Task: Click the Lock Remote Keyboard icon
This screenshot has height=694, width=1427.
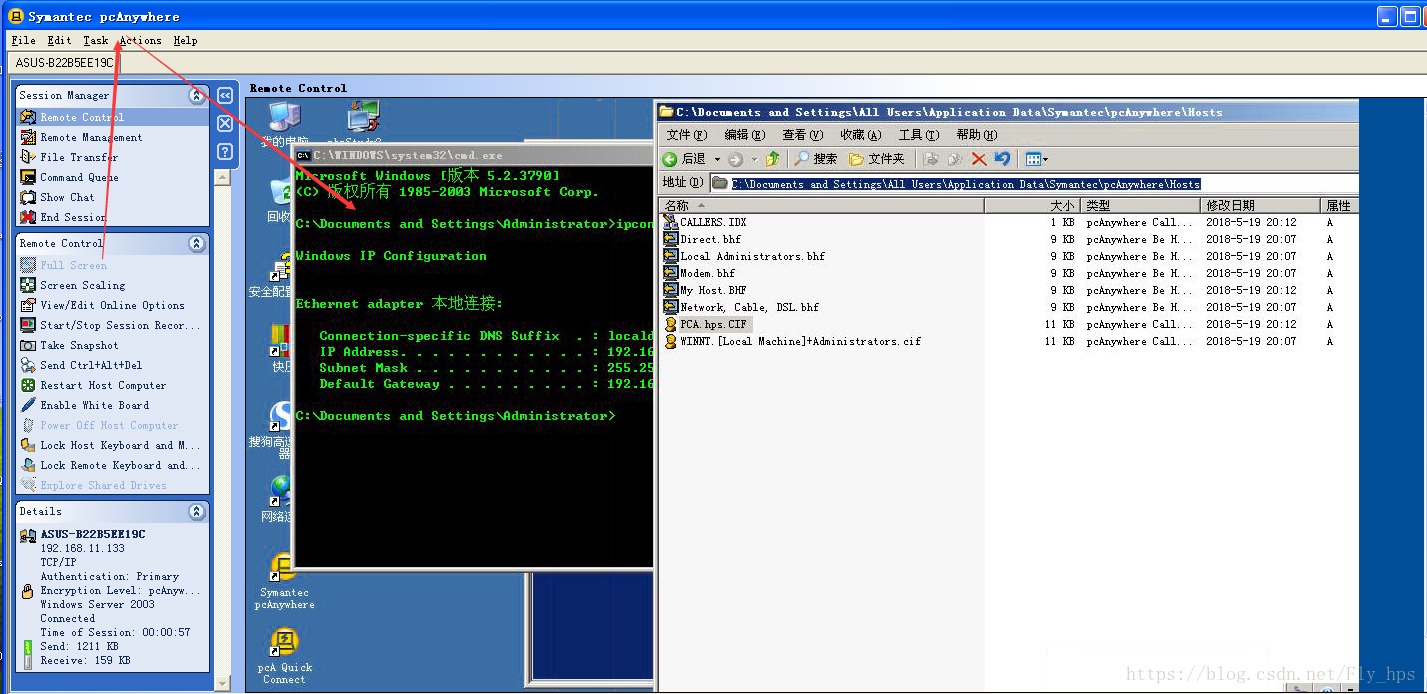Action: point(28,465)
